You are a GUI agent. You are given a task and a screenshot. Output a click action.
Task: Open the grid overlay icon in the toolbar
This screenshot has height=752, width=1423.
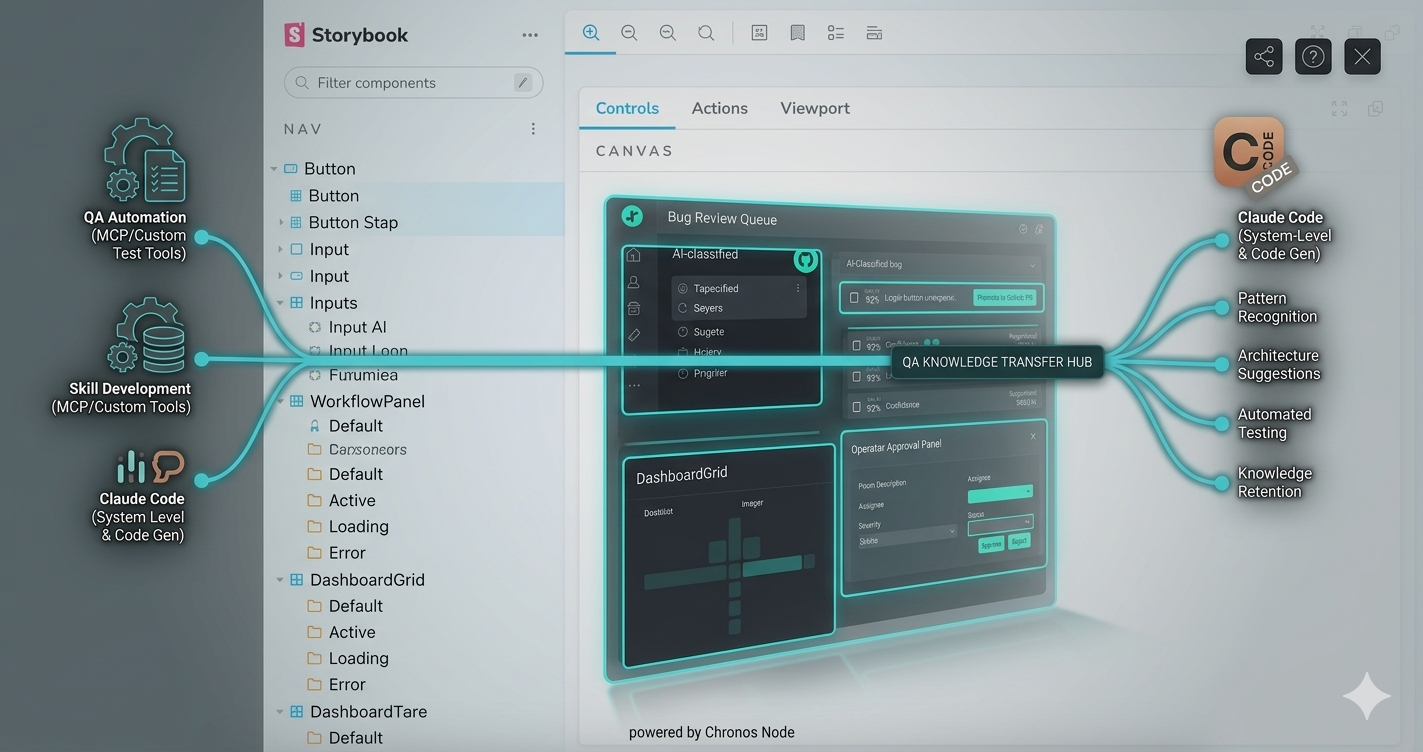click(x=759, y=32)
